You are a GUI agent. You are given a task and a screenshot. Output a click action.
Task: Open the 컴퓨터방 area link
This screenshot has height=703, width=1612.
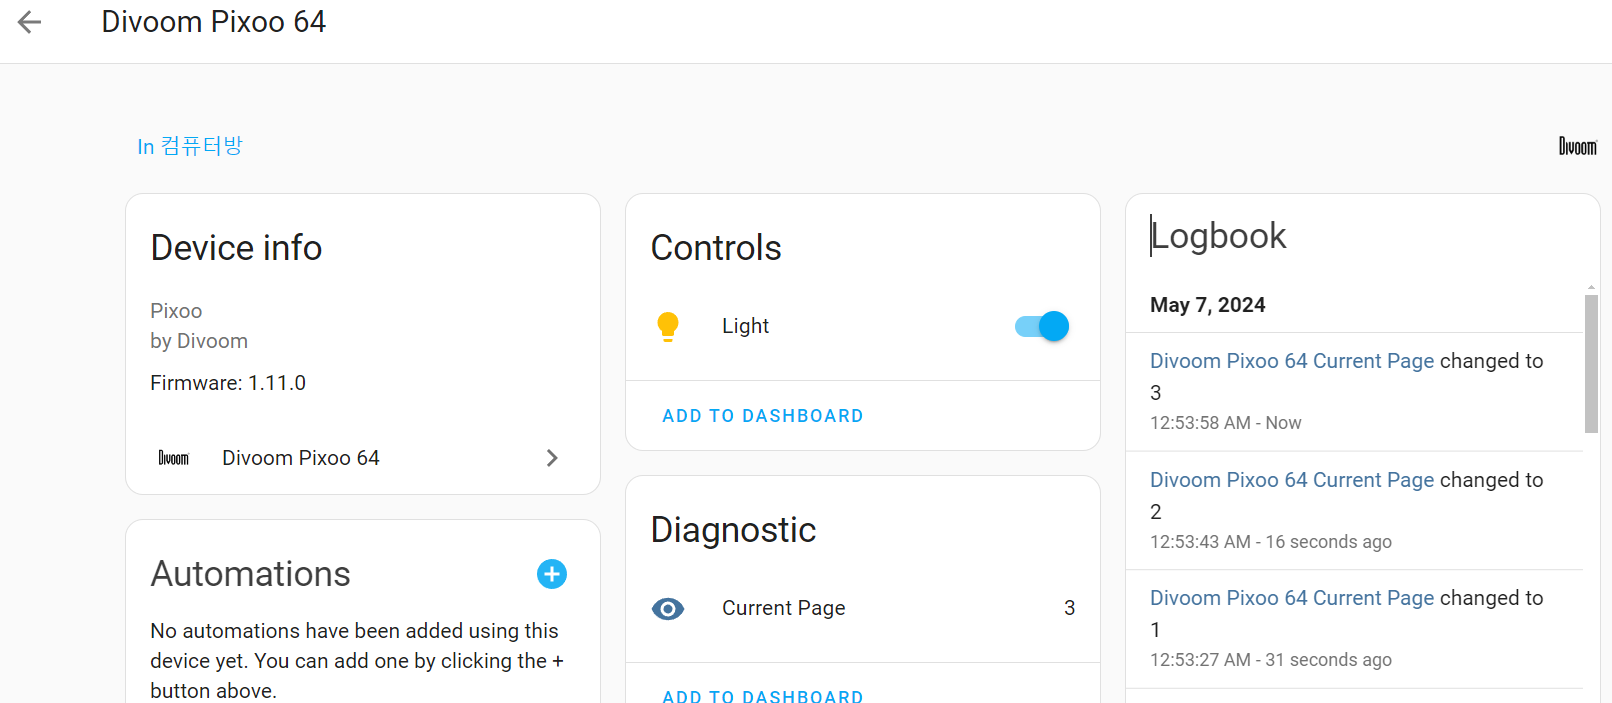tap(190, 146)
